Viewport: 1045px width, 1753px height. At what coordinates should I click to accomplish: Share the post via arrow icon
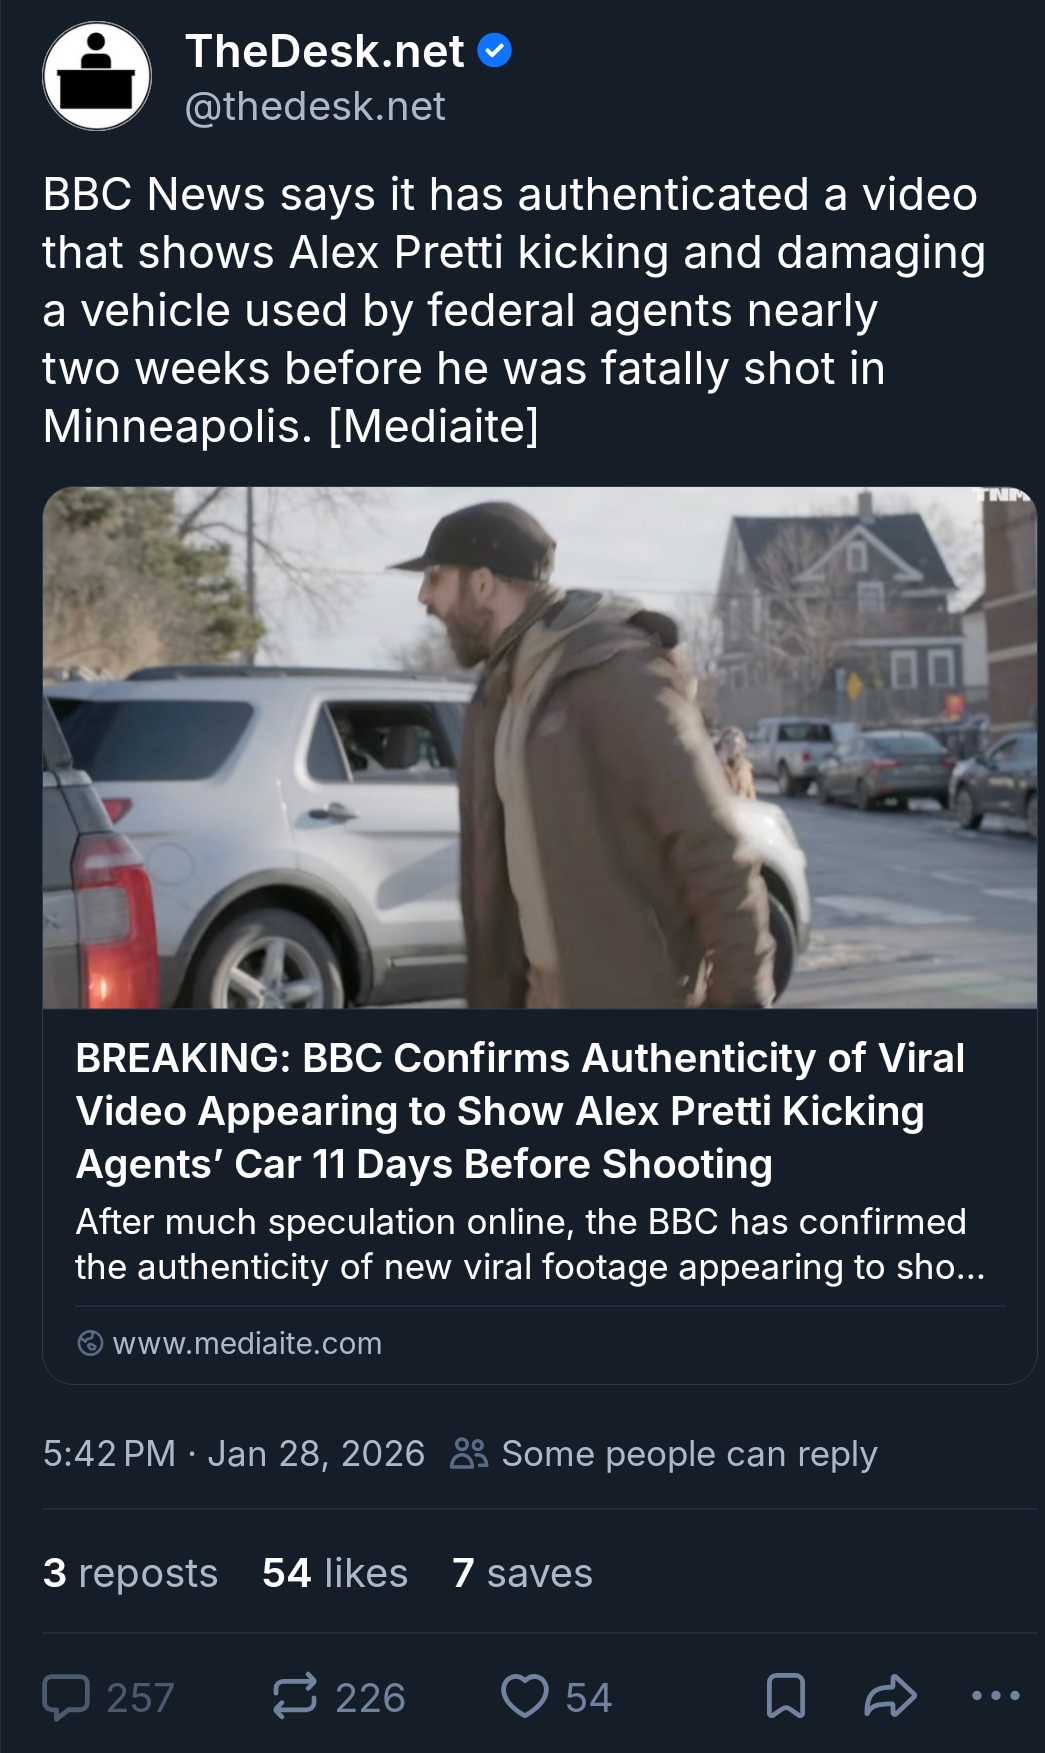click(890, 1697)
